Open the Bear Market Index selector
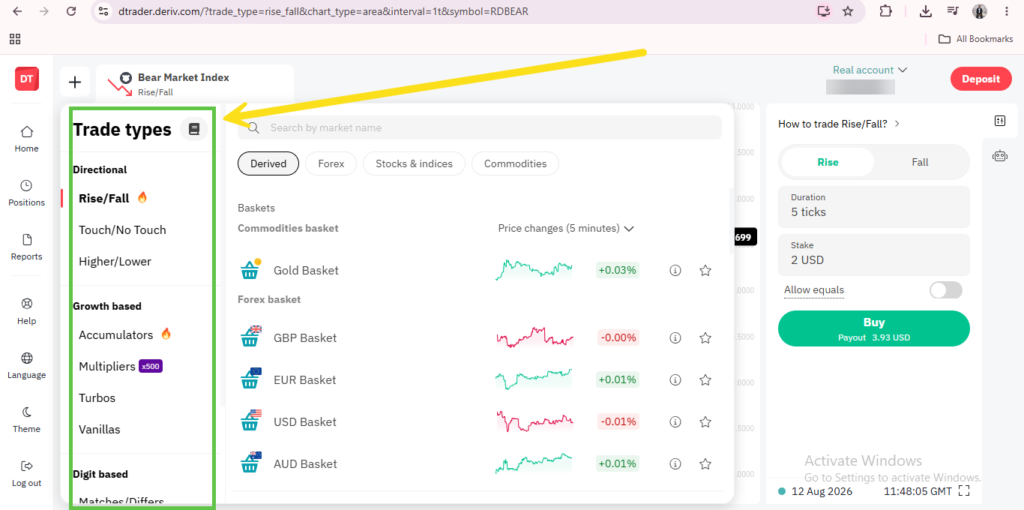The height and width of the screenshot is (510, 1024). (x=195, y=85)
